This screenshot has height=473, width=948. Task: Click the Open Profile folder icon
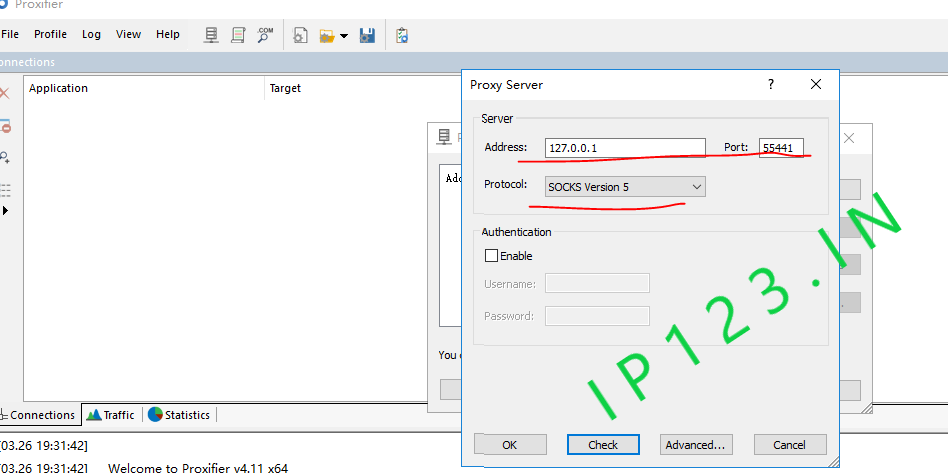coord(327,36)
